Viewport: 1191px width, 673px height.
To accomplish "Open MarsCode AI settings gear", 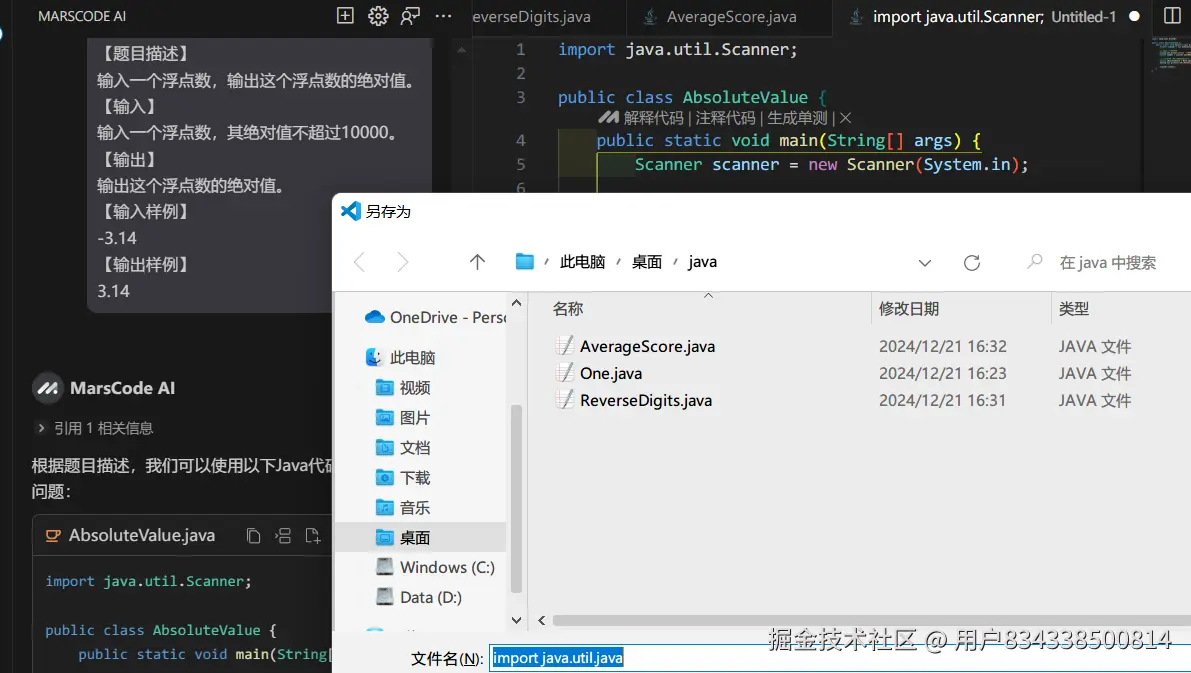I will [x=378, y=16].
